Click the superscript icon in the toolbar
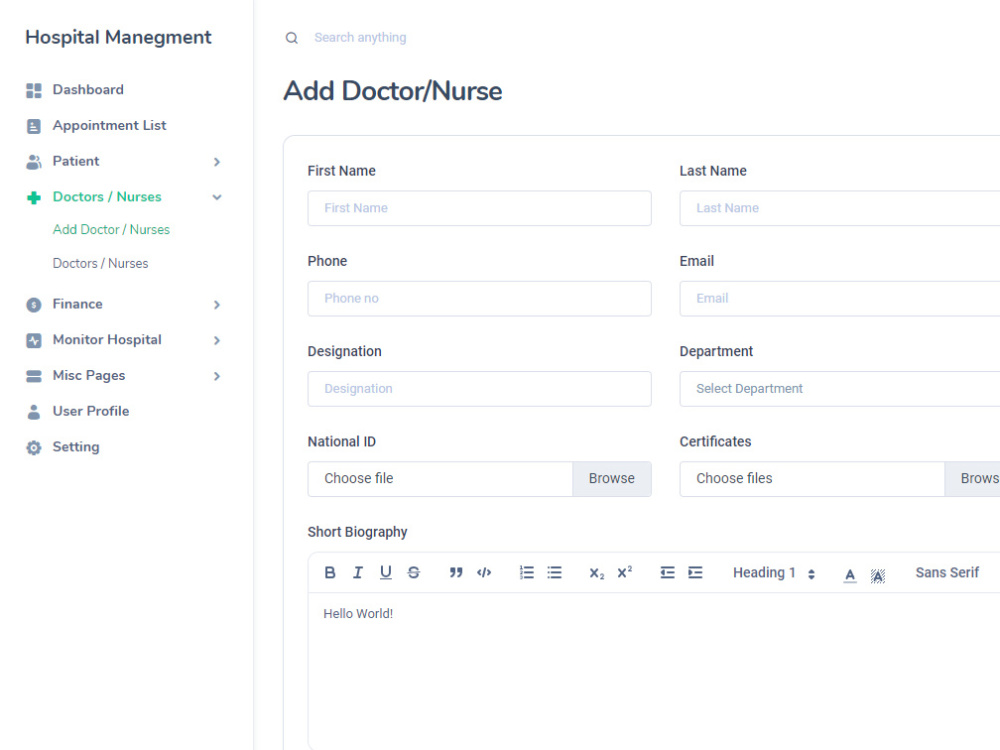Viewport: 1000px width, 750px height. point(623,572)
